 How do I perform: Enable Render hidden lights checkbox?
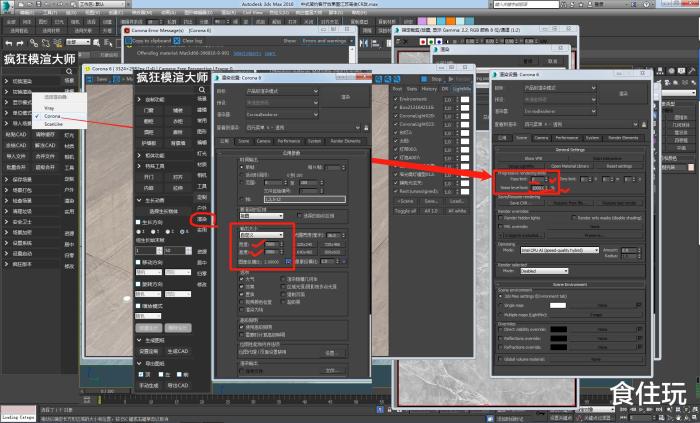click(500, 218)
